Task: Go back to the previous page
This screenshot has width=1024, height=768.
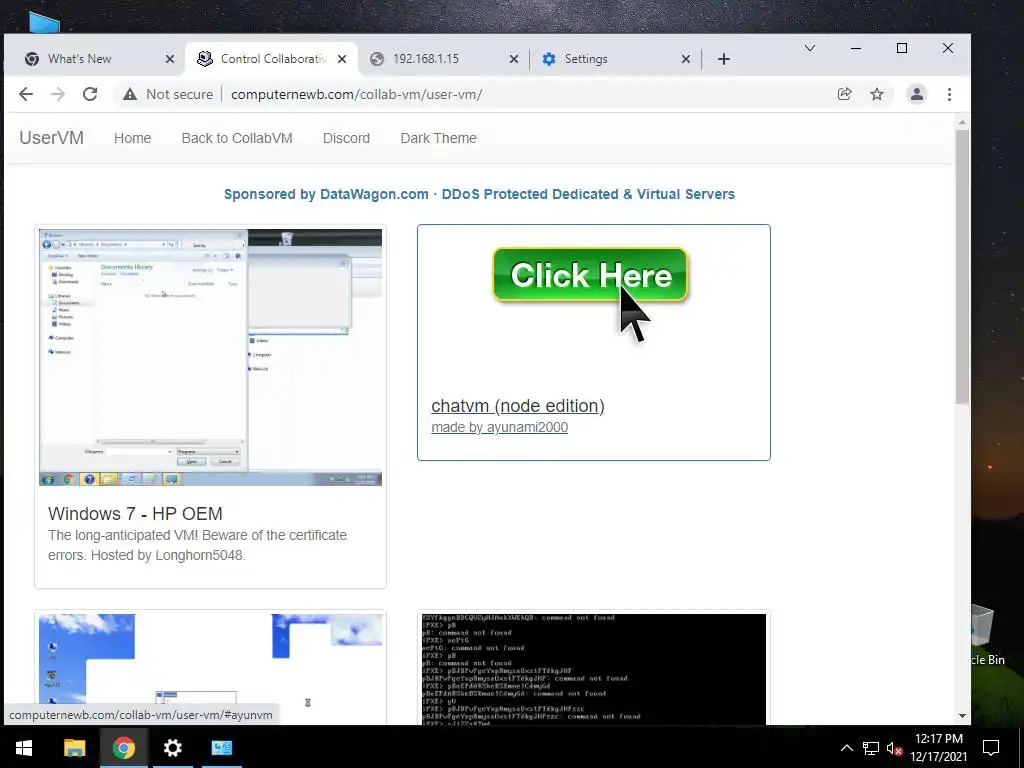Action: coord(26,94)
